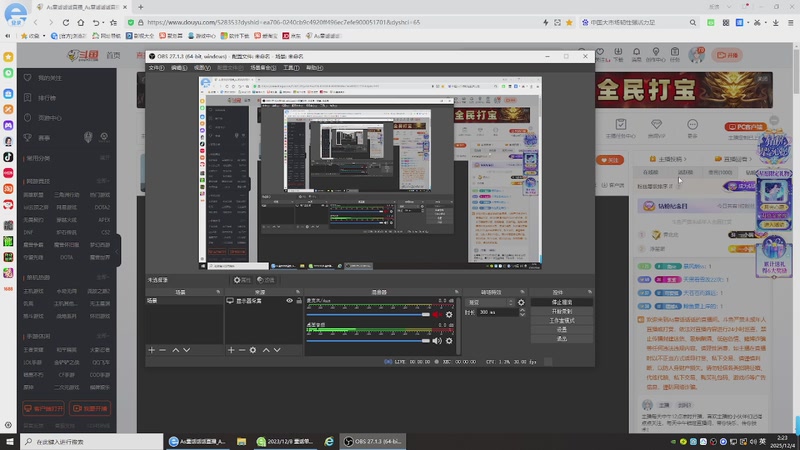This screenshot has height=450, width=800.
Task: Open source properties gear in Sources toolbar
Action: click(x=253, y=350)
